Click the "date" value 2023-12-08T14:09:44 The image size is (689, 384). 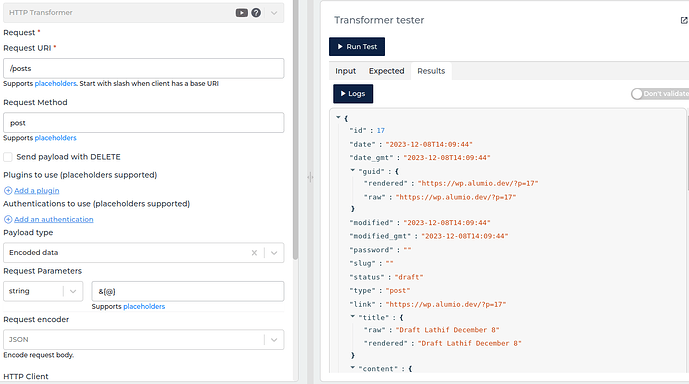click(429, 144)
